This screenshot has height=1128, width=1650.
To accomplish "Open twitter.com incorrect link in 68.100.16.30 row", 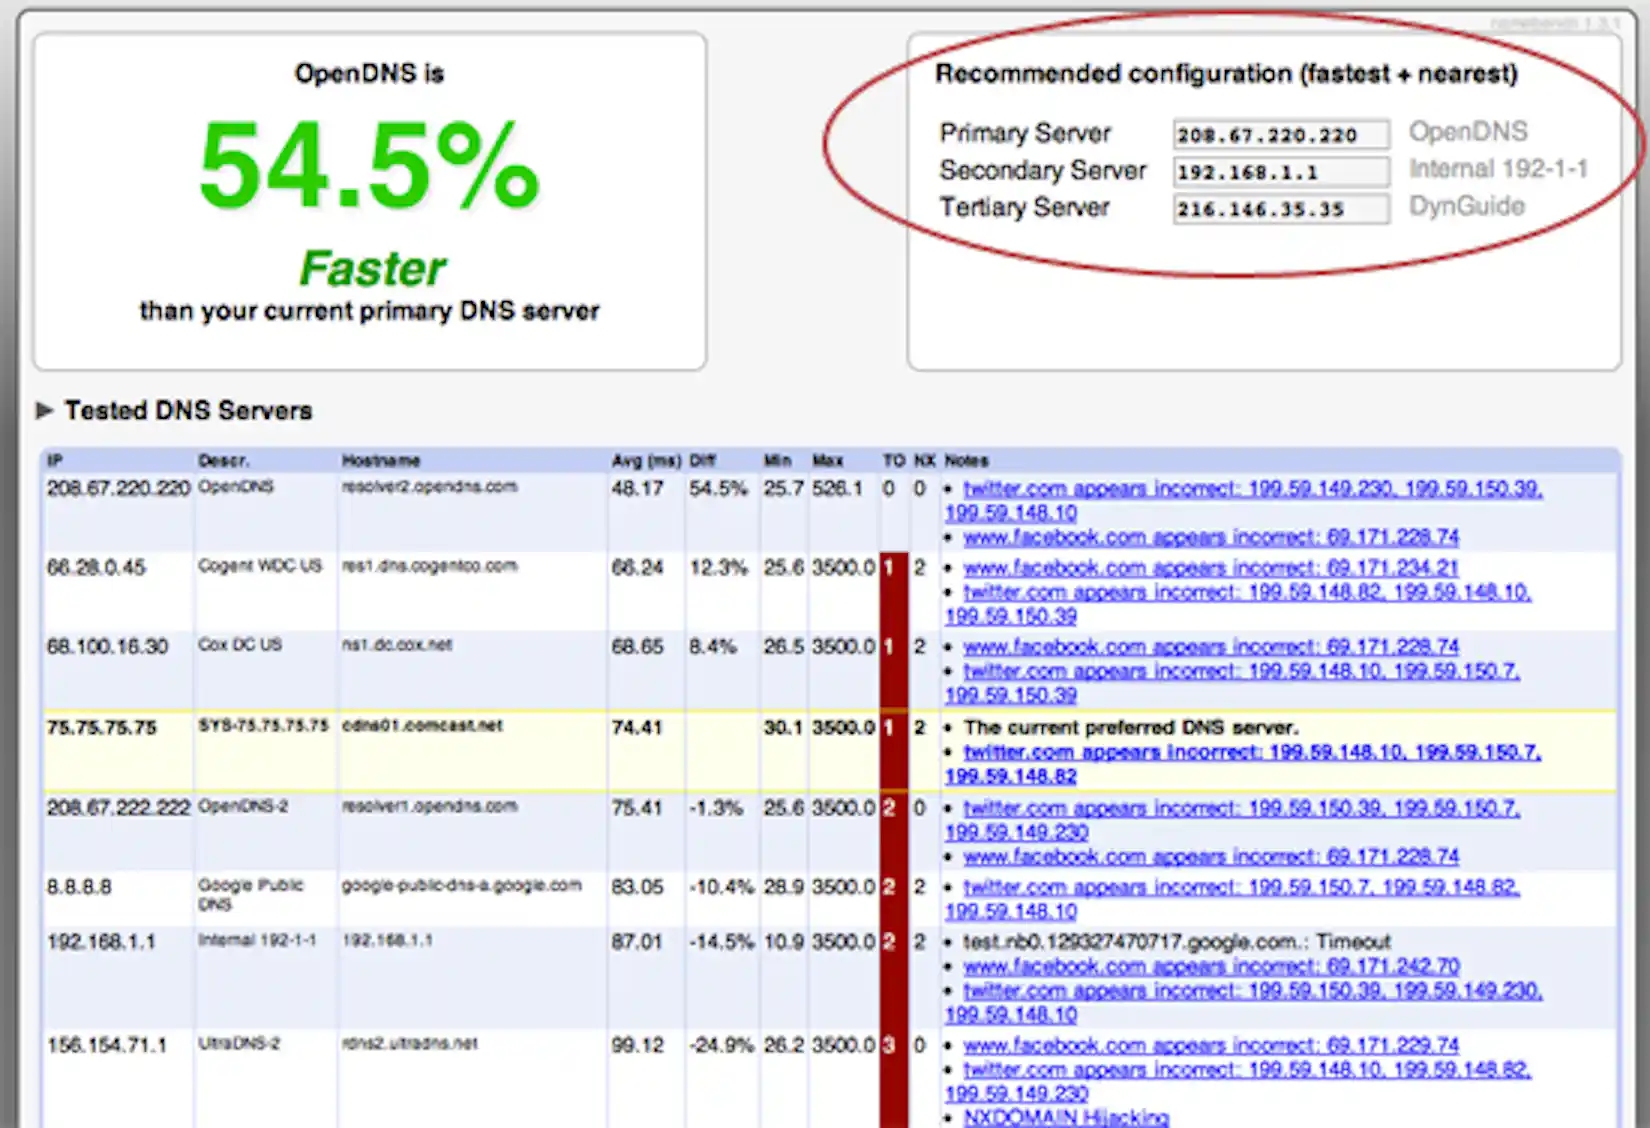I will coord(1233,683).
